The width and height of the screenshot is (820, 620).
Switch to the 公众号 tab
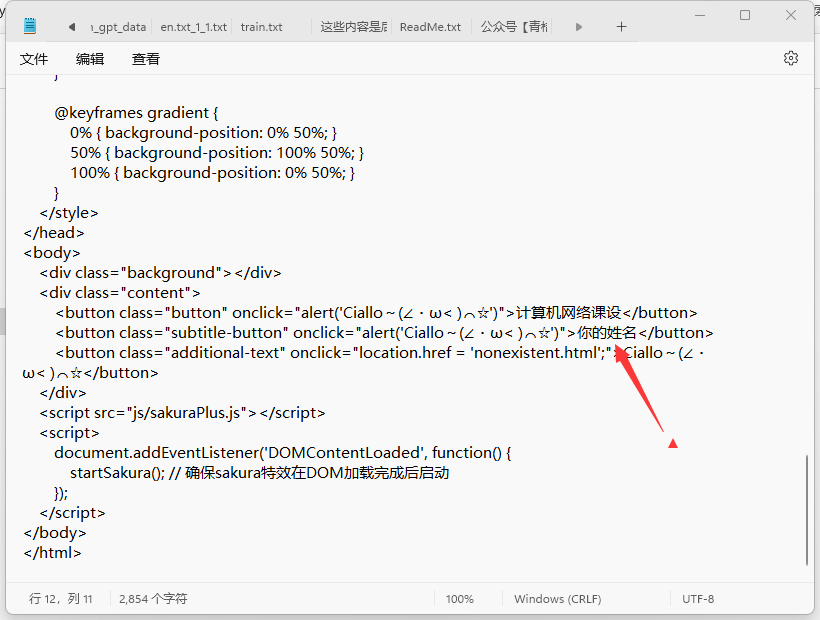click(514, 27)
